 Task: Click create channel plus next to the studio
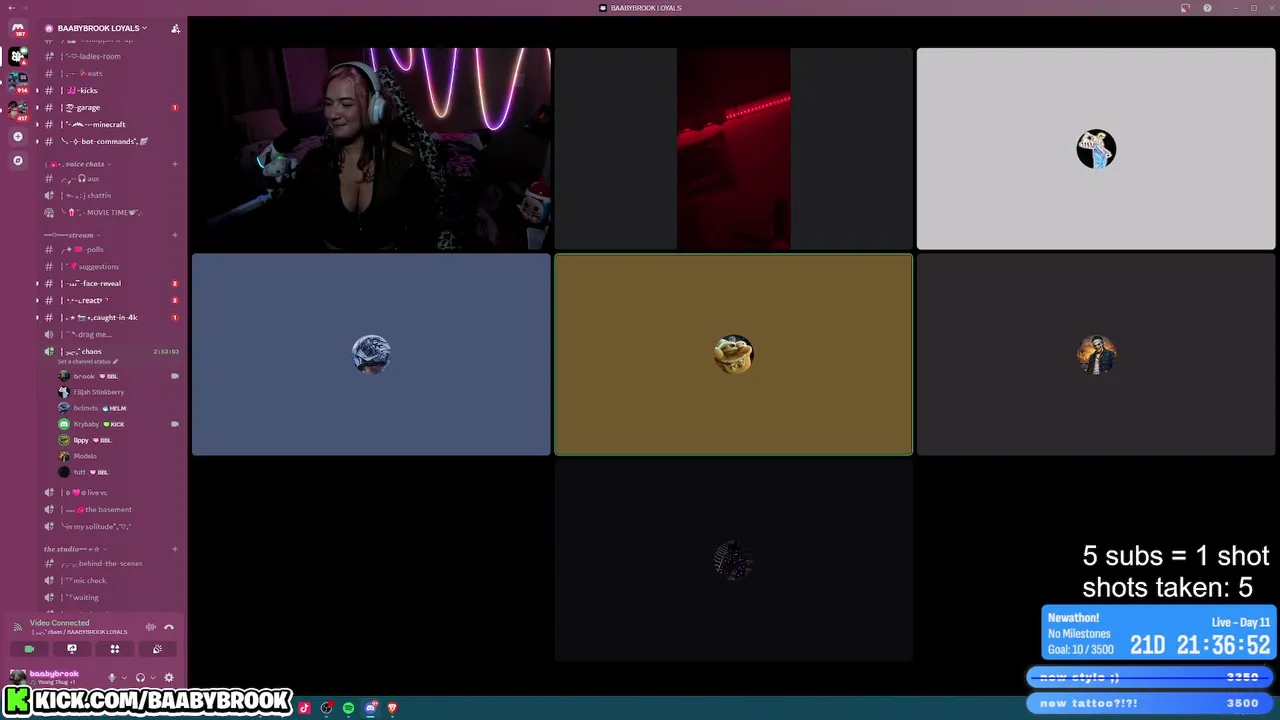pyautogui.click(x=175, y=549)
